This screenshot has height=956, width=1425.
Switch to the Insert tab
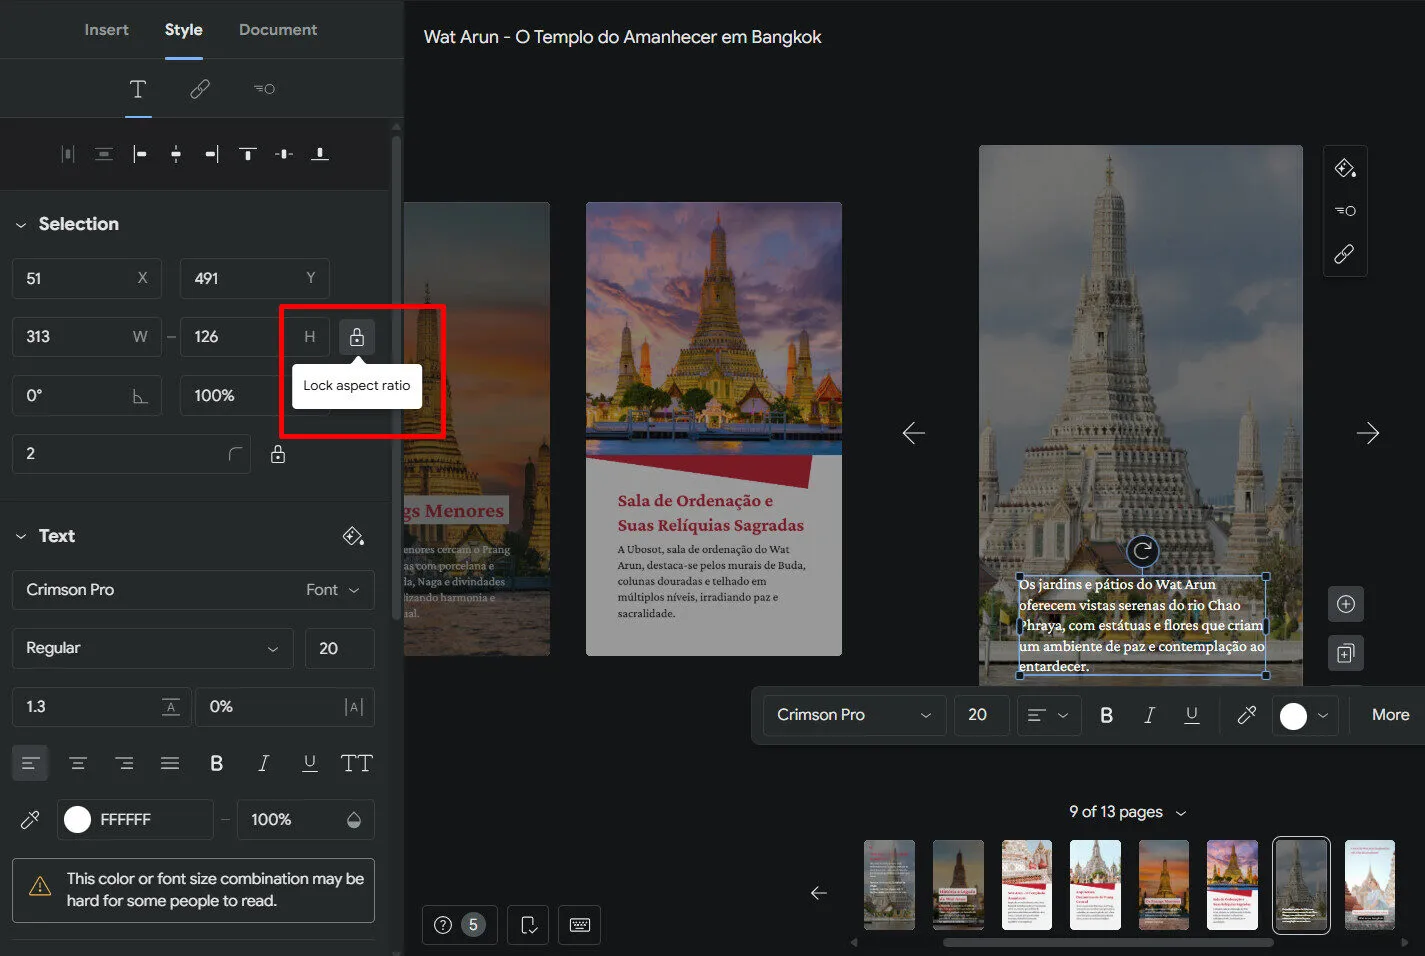pyautogui.click(x=106, y=30)
